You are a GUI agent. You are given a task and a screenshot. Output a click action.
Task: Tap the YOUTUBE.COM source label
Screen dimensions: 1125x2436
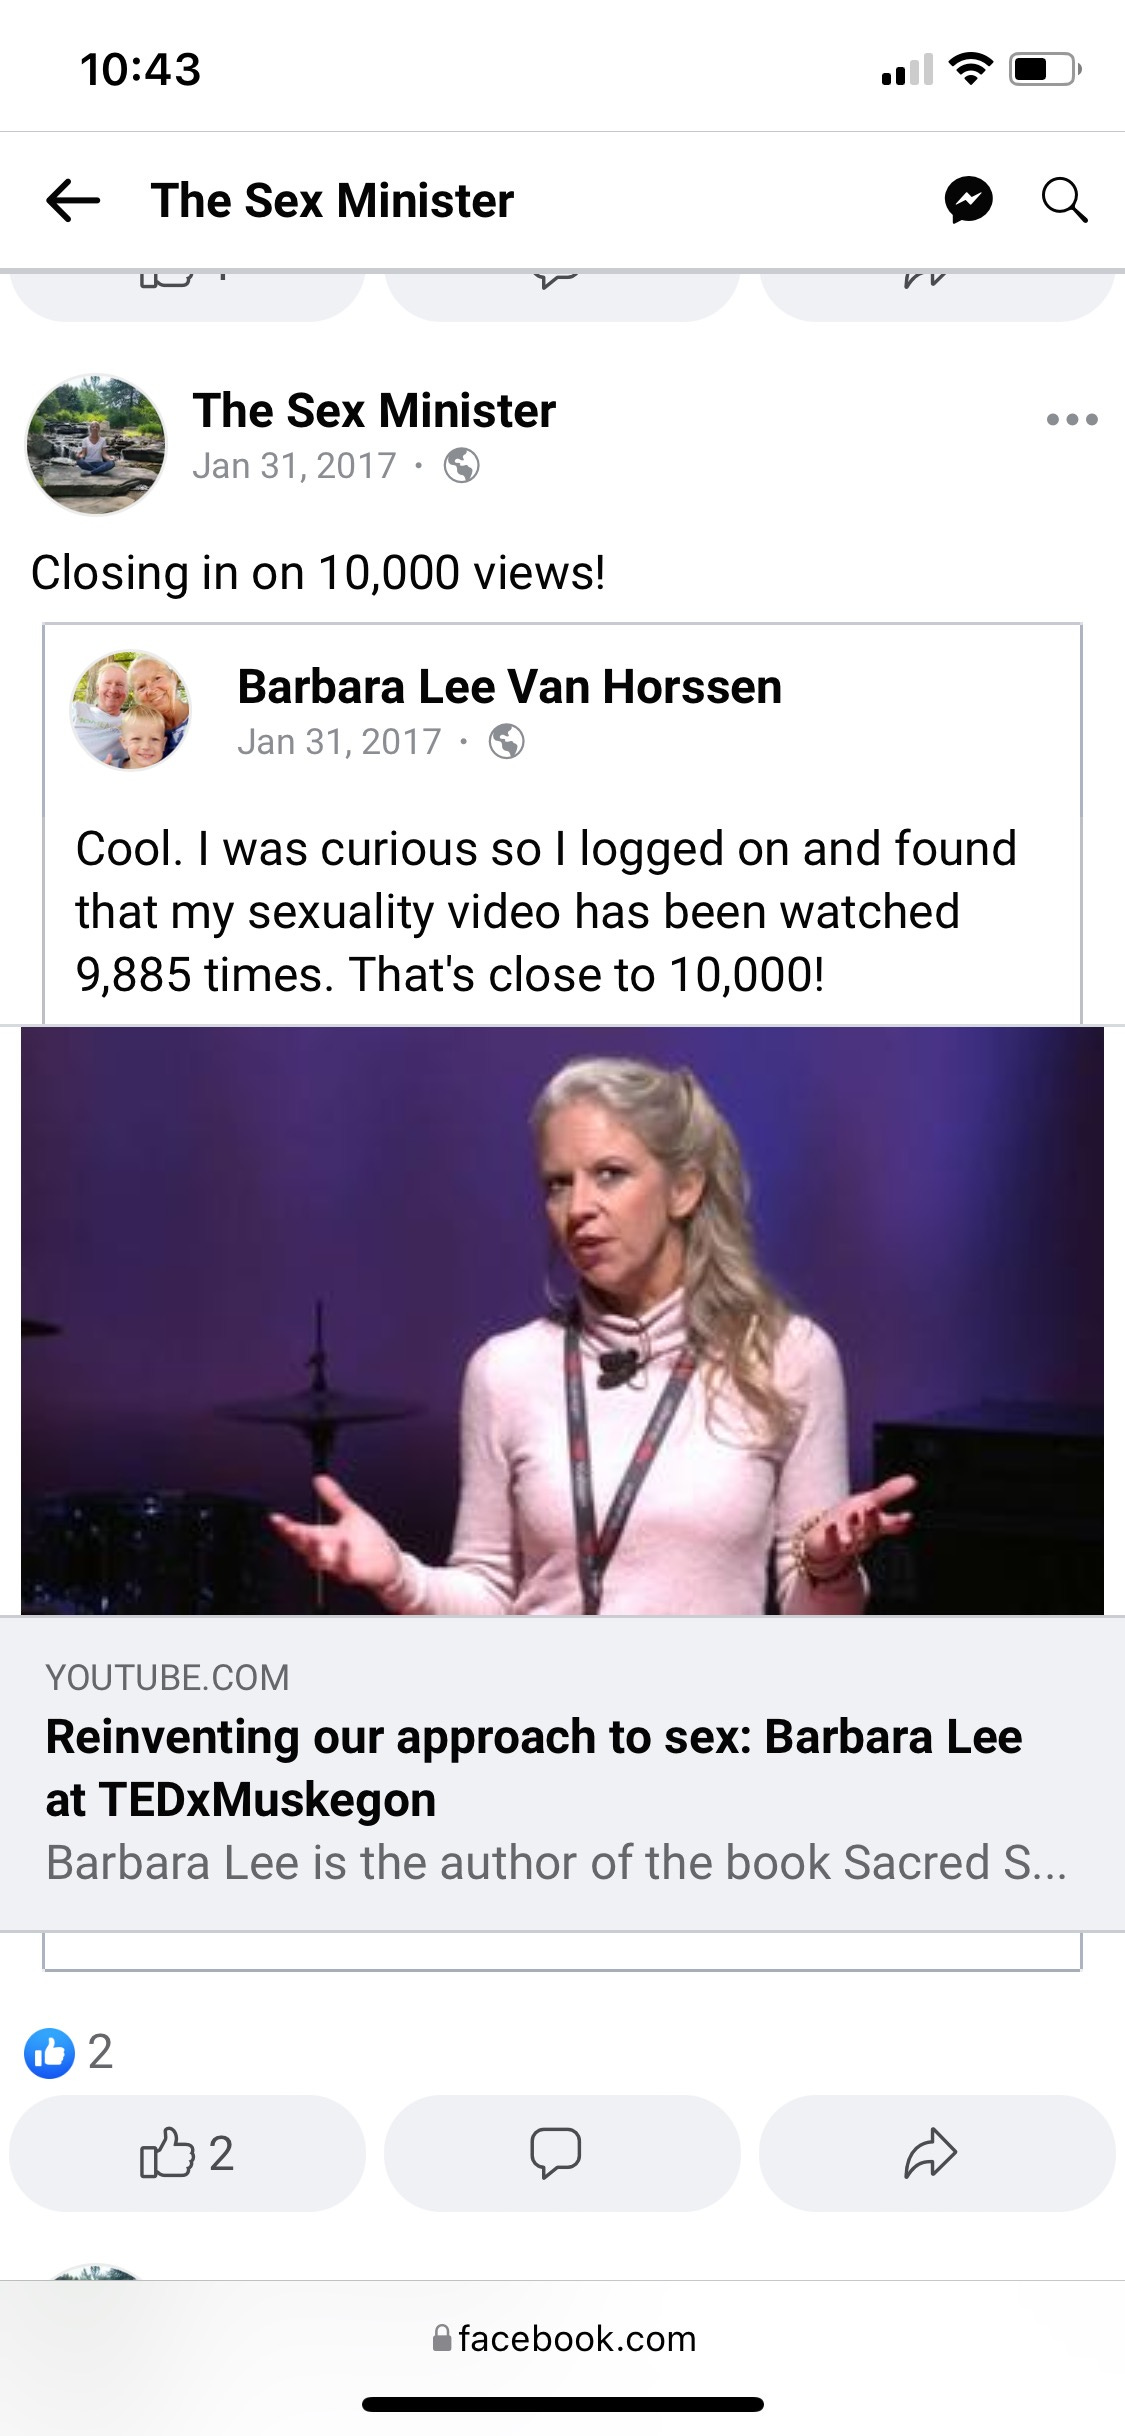[x=167, y=1677]
